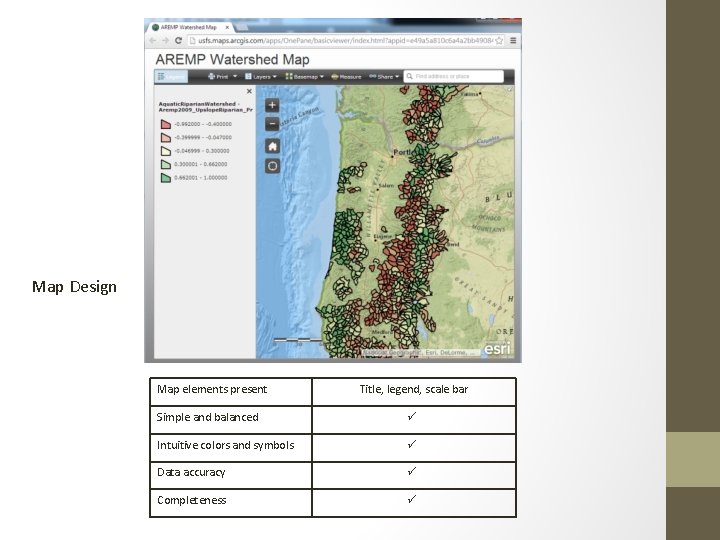This screenshot has width=720, height=540.
Task: Open the Print dropdown
Action: [222, 77]
